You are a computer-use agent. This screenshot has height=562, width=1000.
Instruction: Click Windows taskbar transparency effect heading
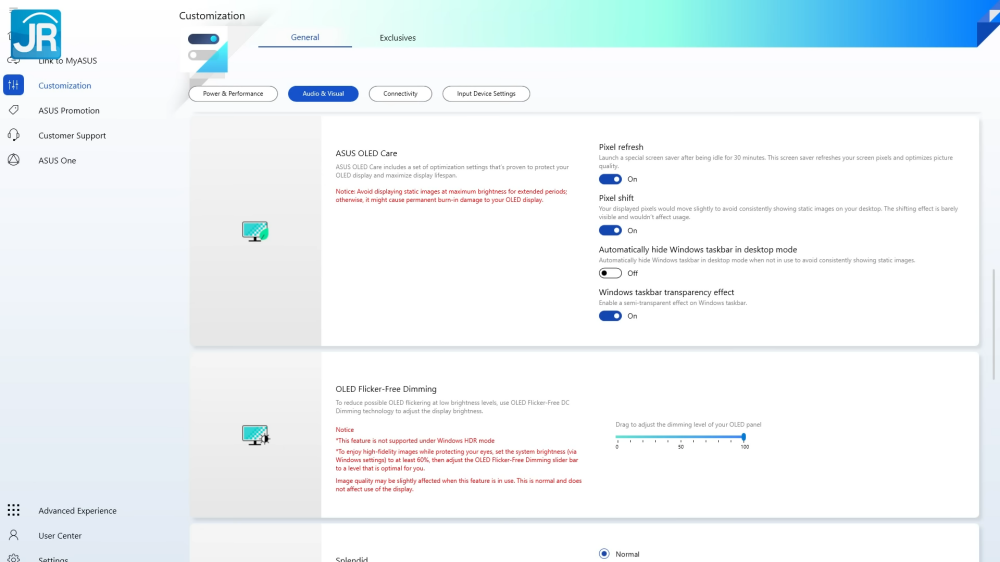click(666, 292)
